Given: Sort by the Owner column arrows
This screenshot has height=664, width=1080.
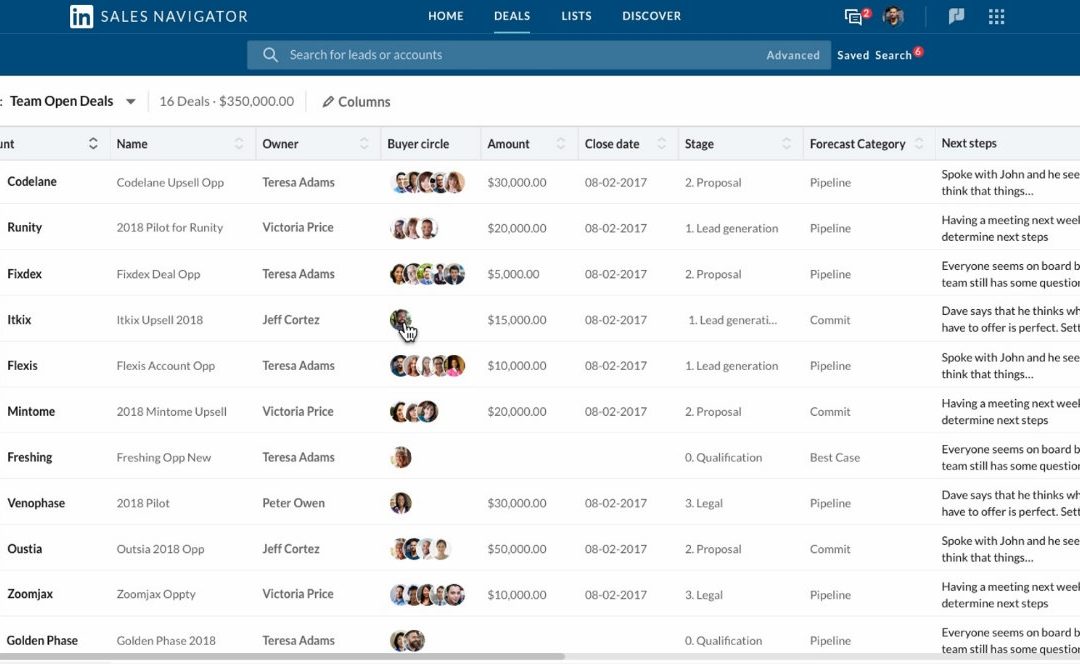Looking at the screenshot, I should click(x=364, y=143).
